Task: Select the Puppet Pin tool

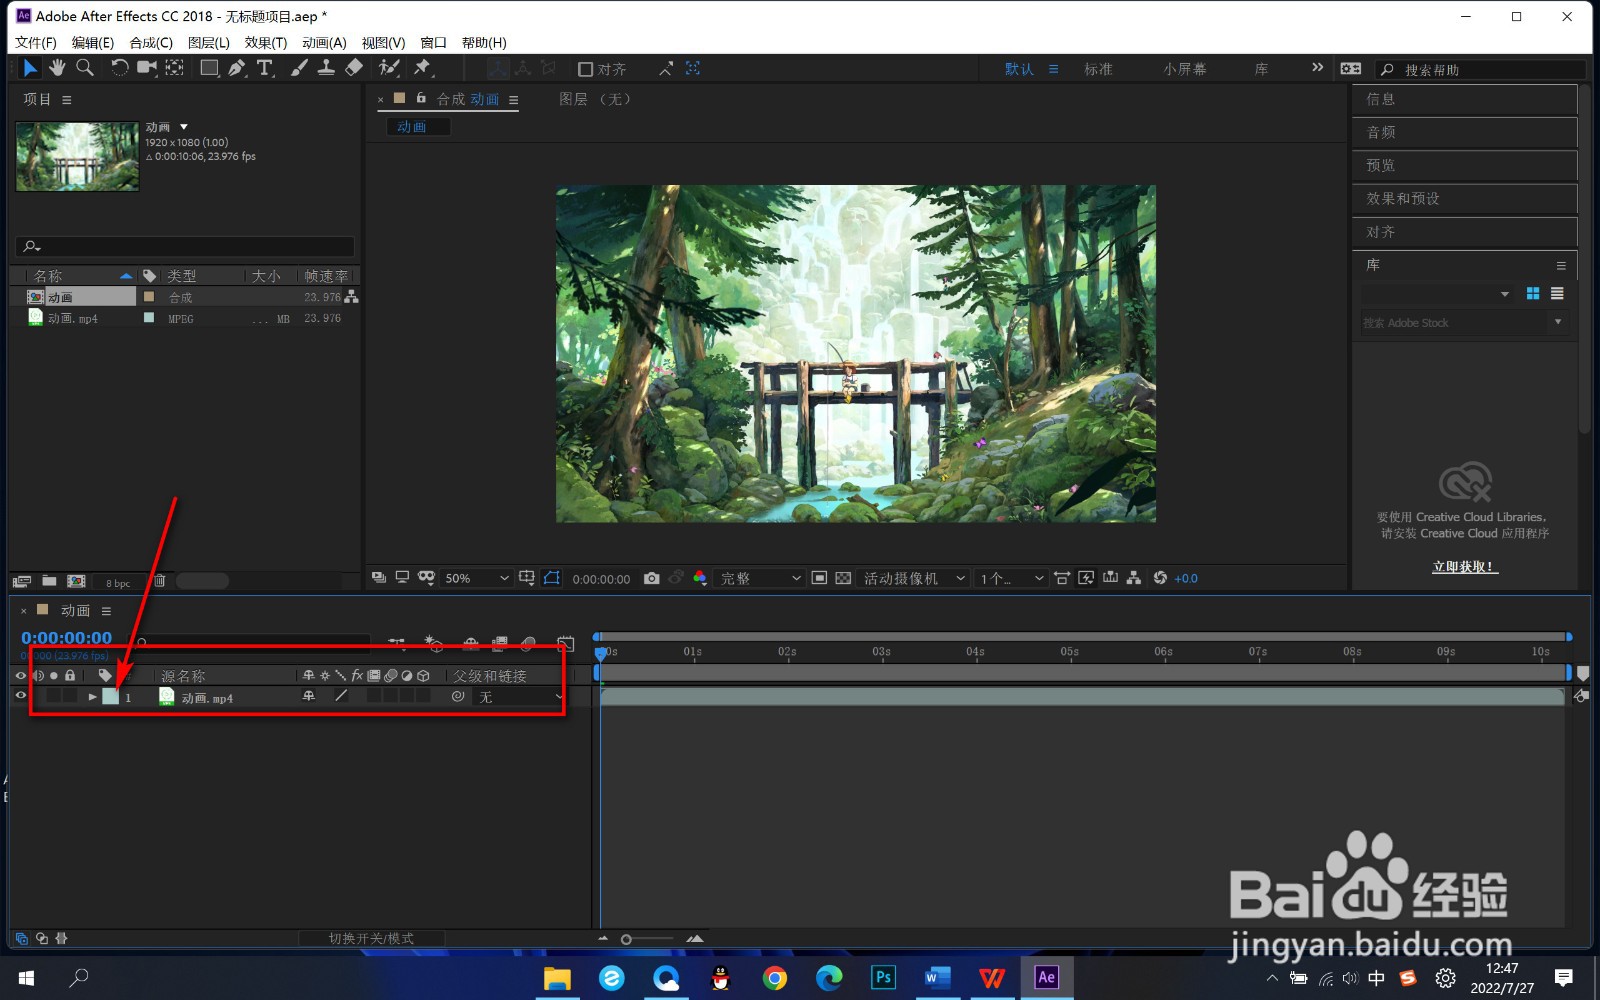Action: tap(422, 68)
